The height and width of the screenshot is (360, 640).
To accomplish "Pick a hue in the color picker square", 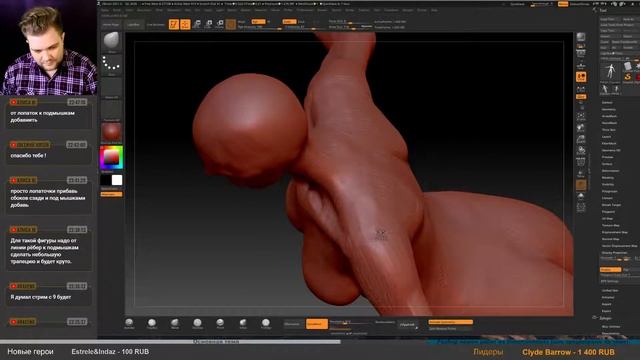I will click(x=111, y=157).
